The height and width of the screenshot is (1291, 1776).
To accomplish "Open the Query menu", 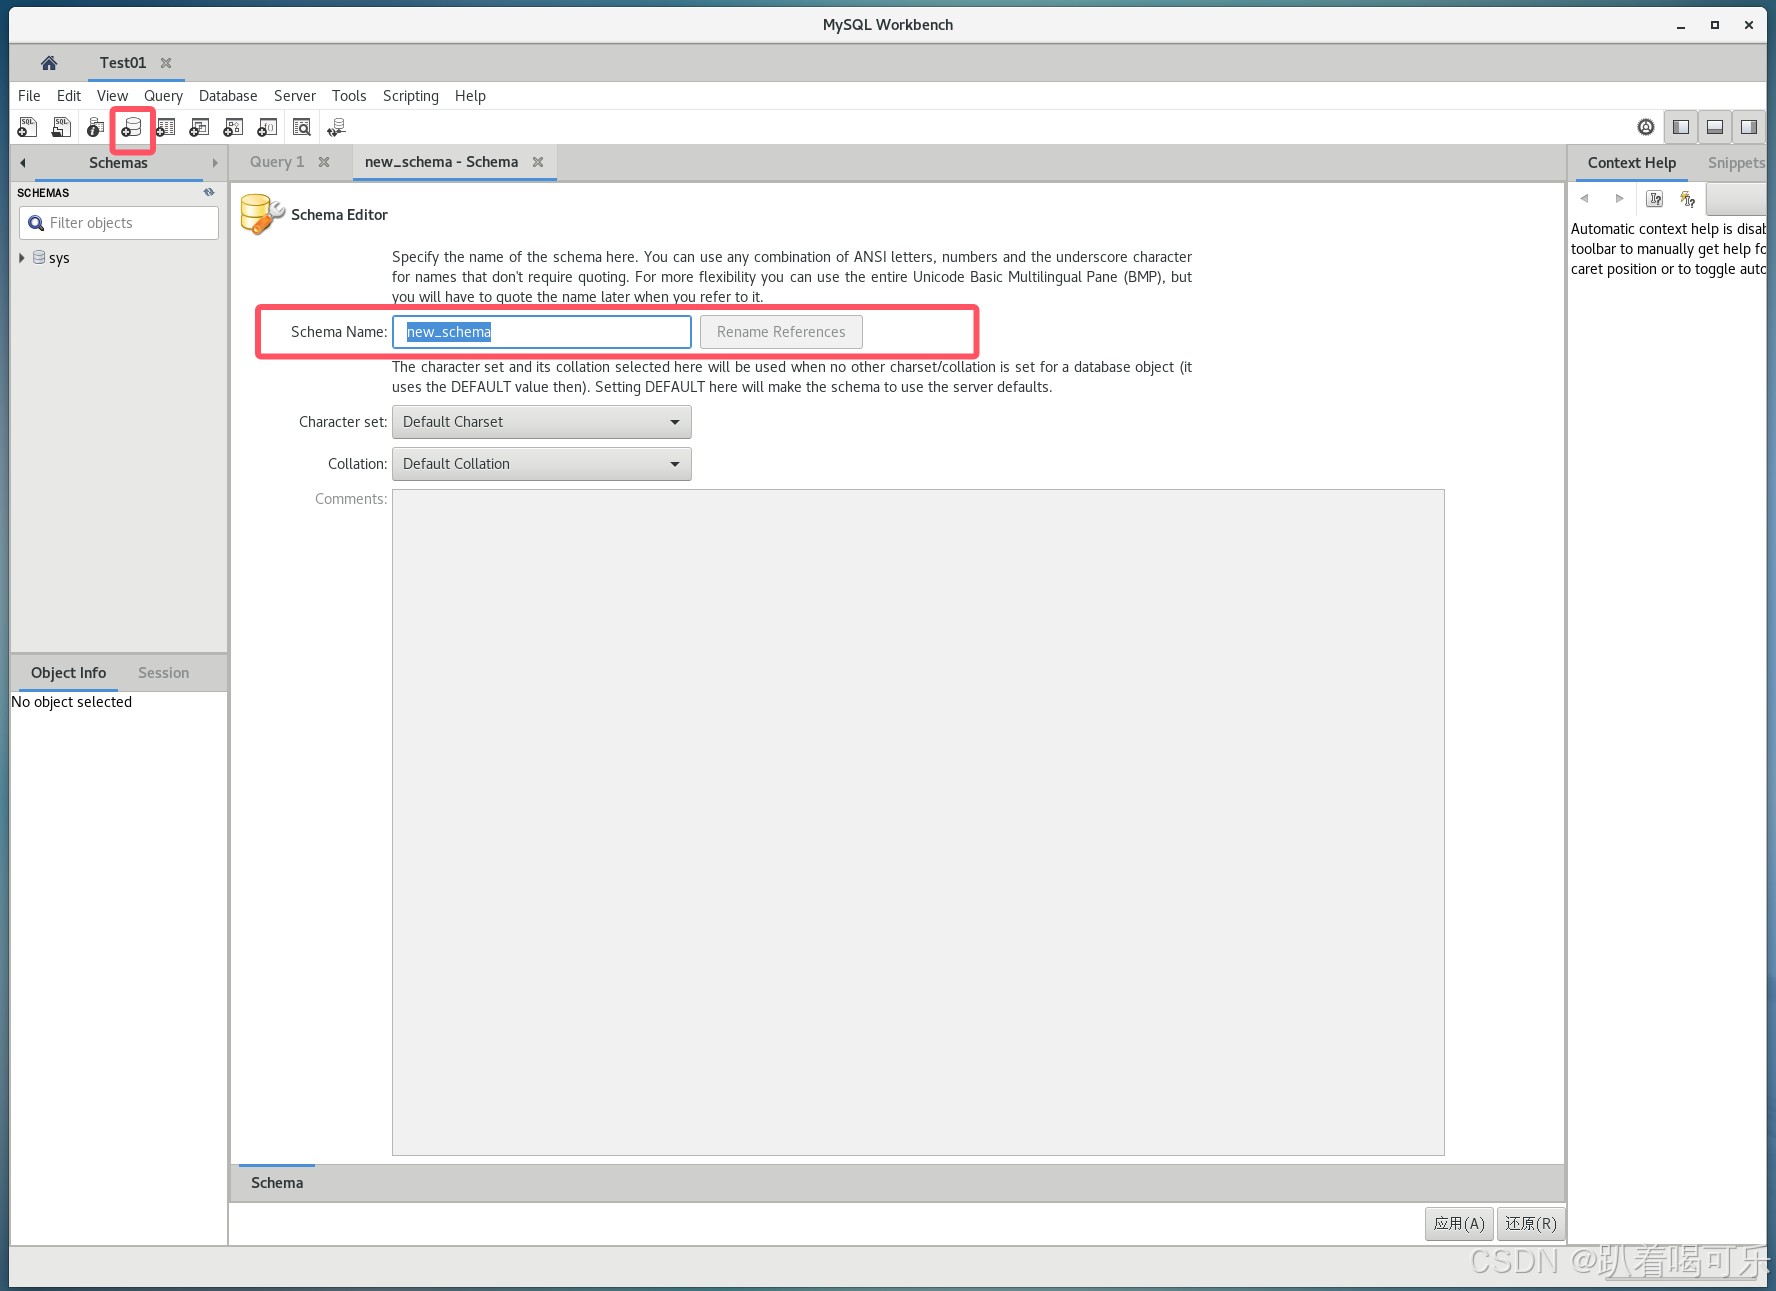I will [163, 96].
